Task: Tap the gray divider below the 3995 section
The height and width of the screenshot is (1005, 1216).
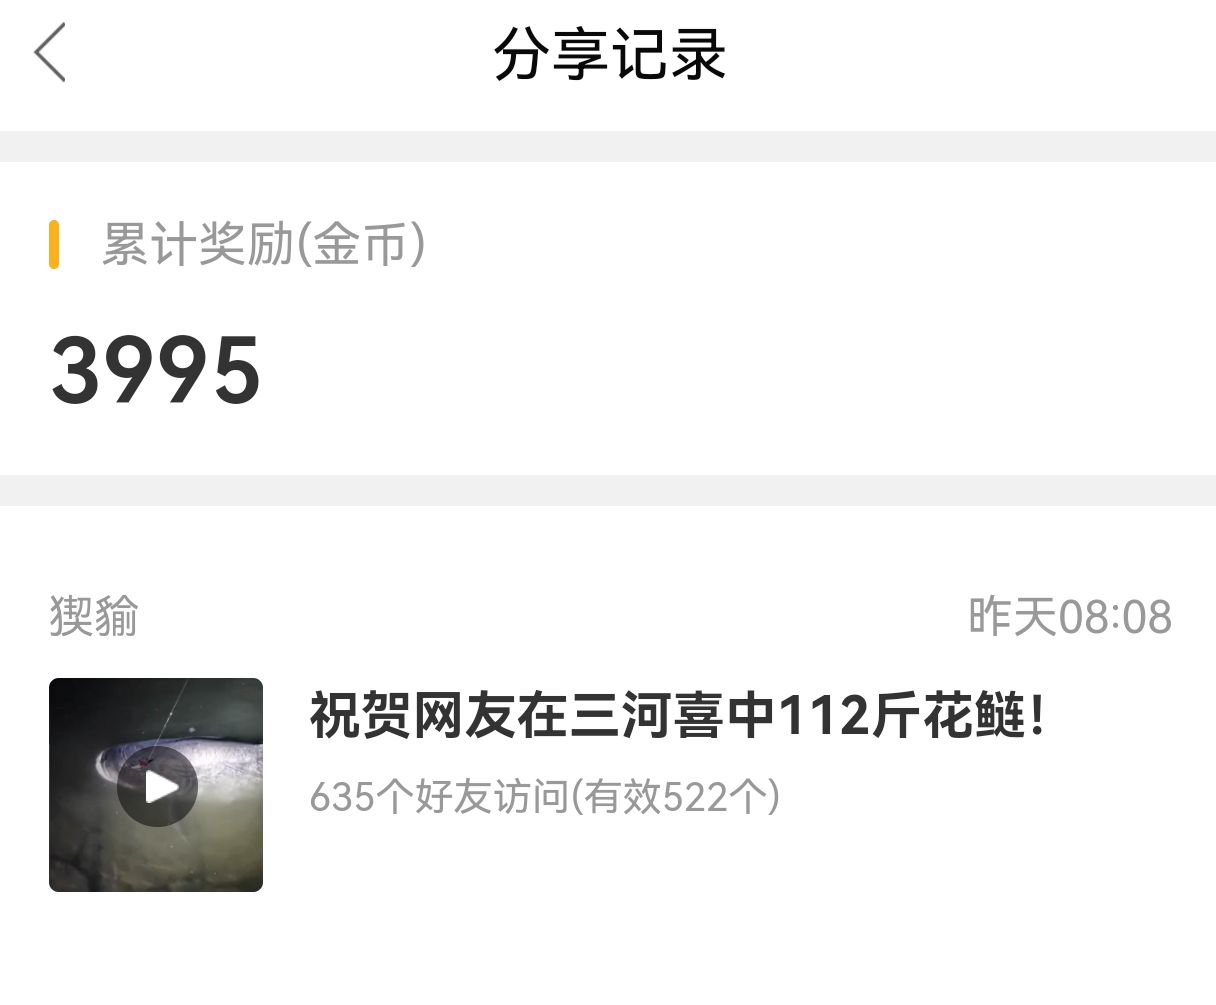Action: 608,490
